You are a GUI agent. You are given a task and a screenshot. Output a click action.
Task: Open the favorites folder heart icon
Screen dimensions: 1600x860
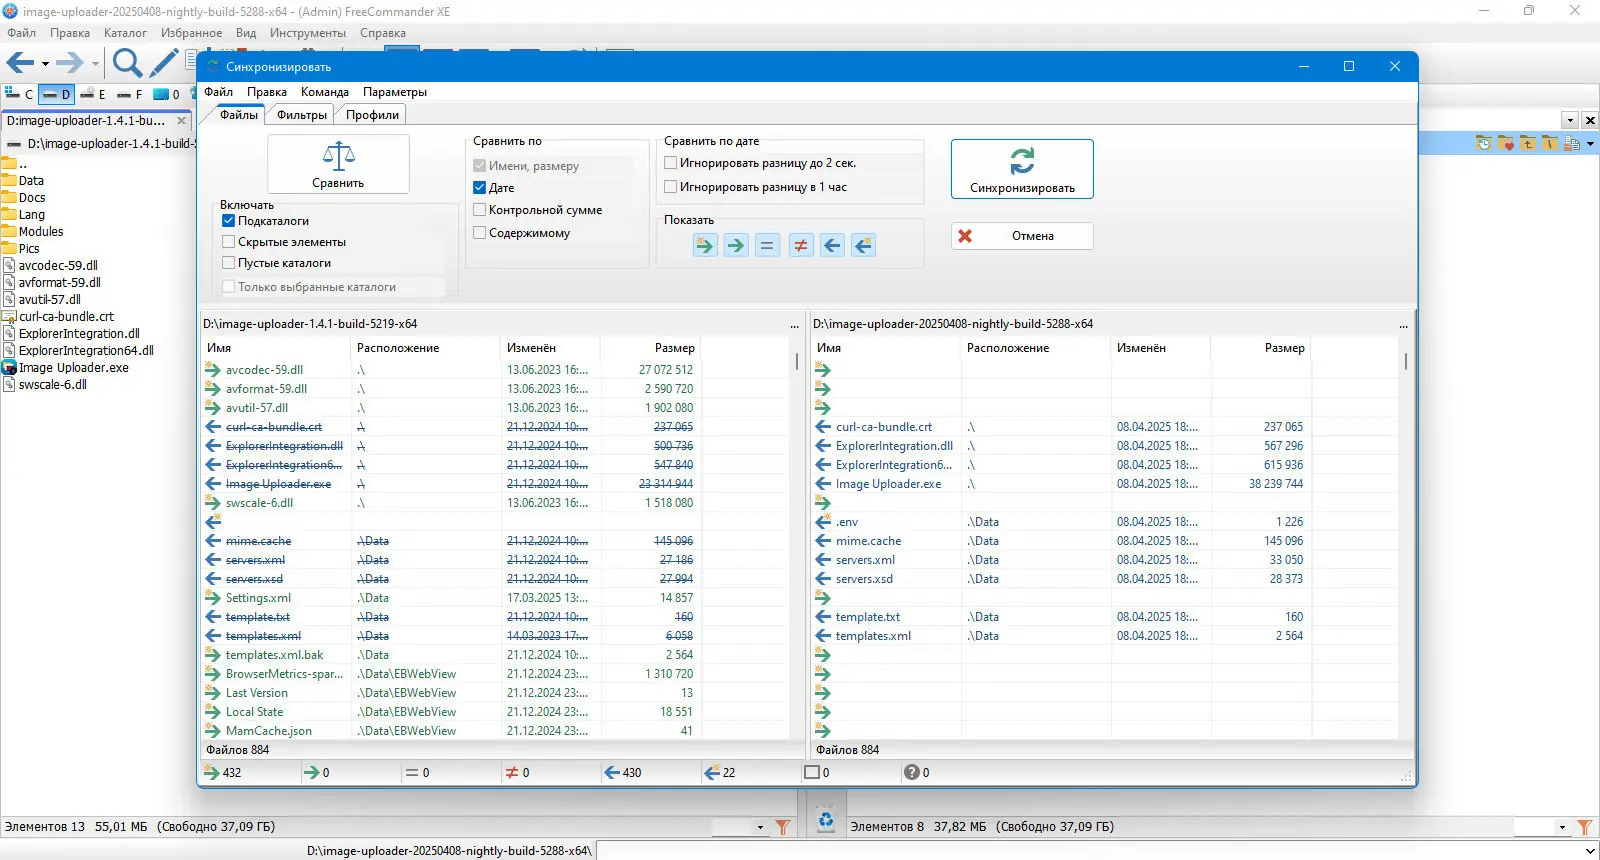1506,144
